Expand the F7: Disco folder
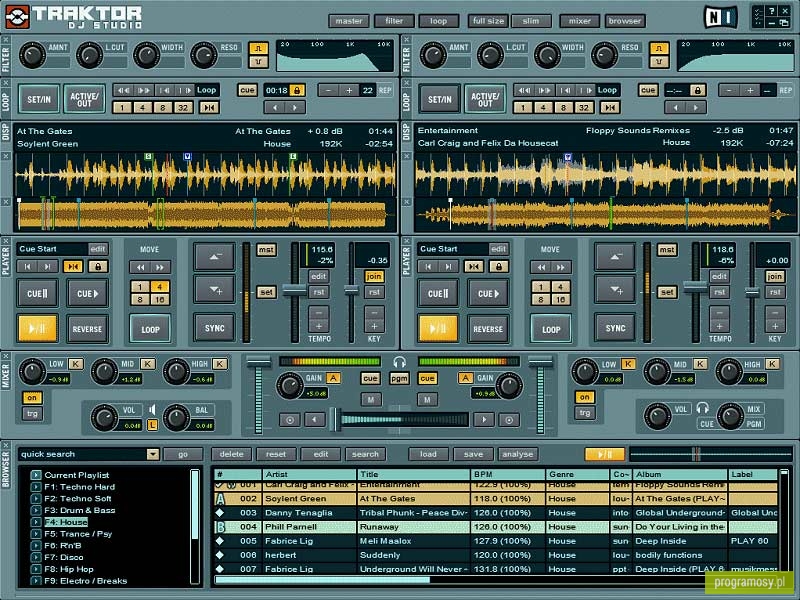The image size is (800, 600). pos(36,557)
